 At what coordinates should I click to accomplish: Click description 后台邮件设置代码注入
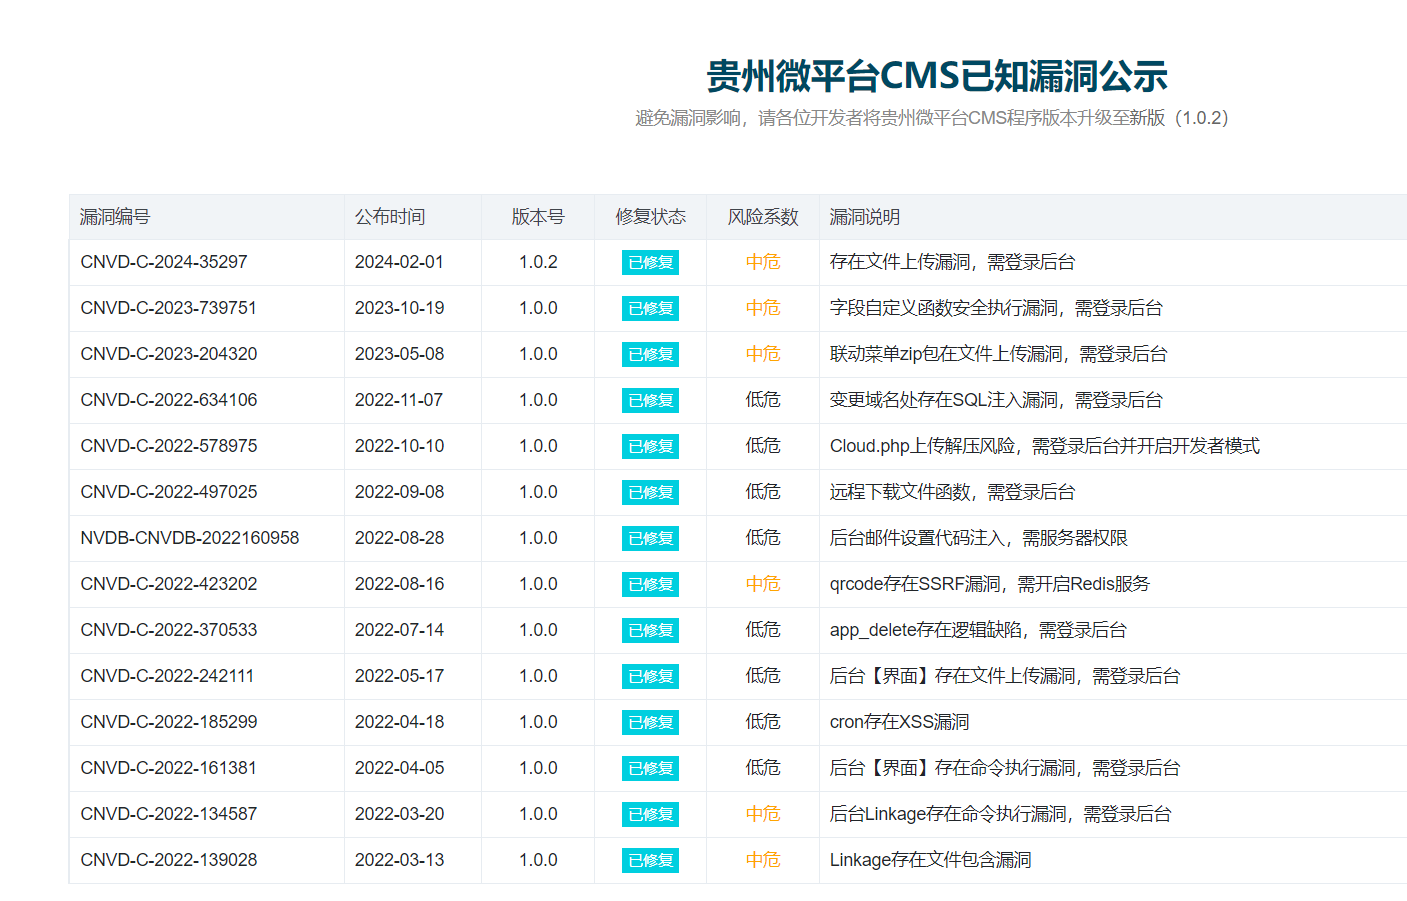(917, 538)
